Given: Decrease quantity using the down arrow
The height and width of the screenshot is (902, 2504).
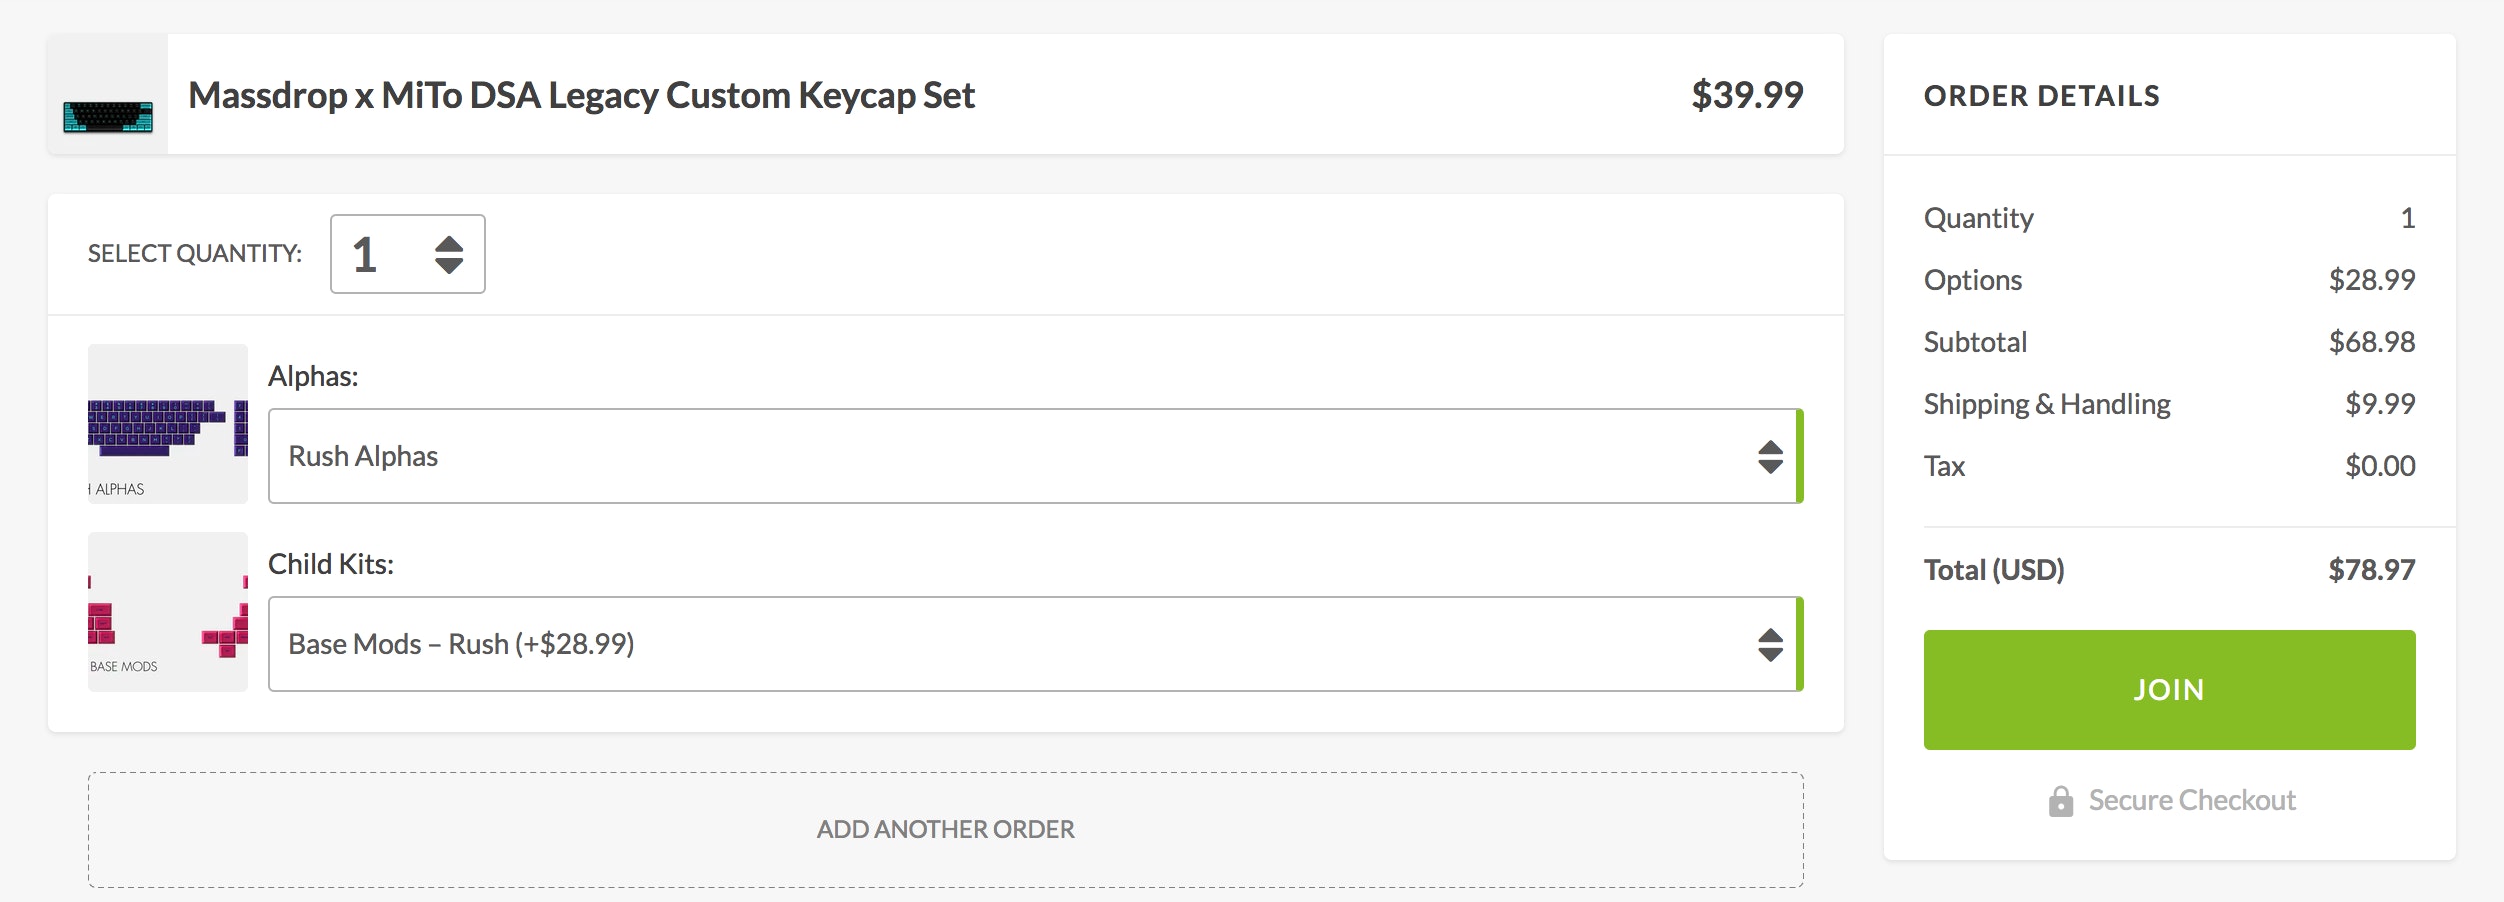Looking at the screenshot, I should click(449, 266).
